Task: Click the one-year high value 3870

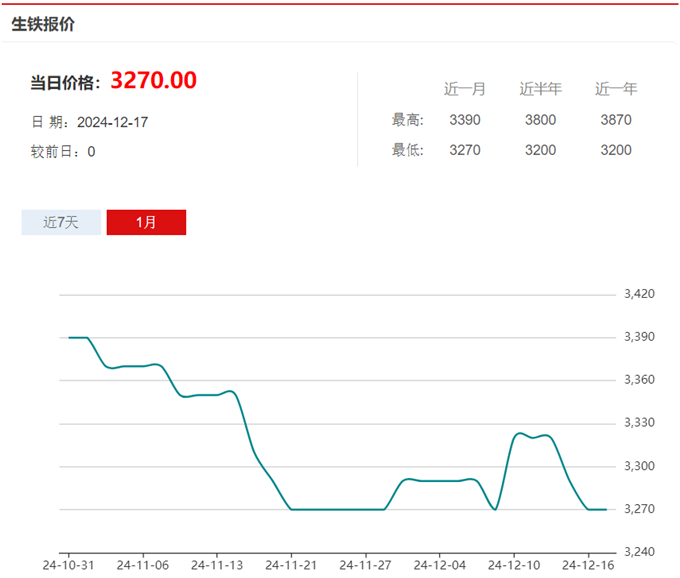Action: click(x=616, y=120)
